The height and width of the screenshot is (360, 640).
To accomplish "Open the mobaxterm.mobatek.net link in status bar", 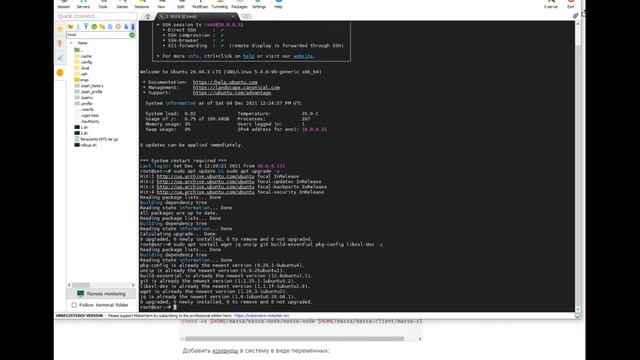I will click(x=261, y=316).
